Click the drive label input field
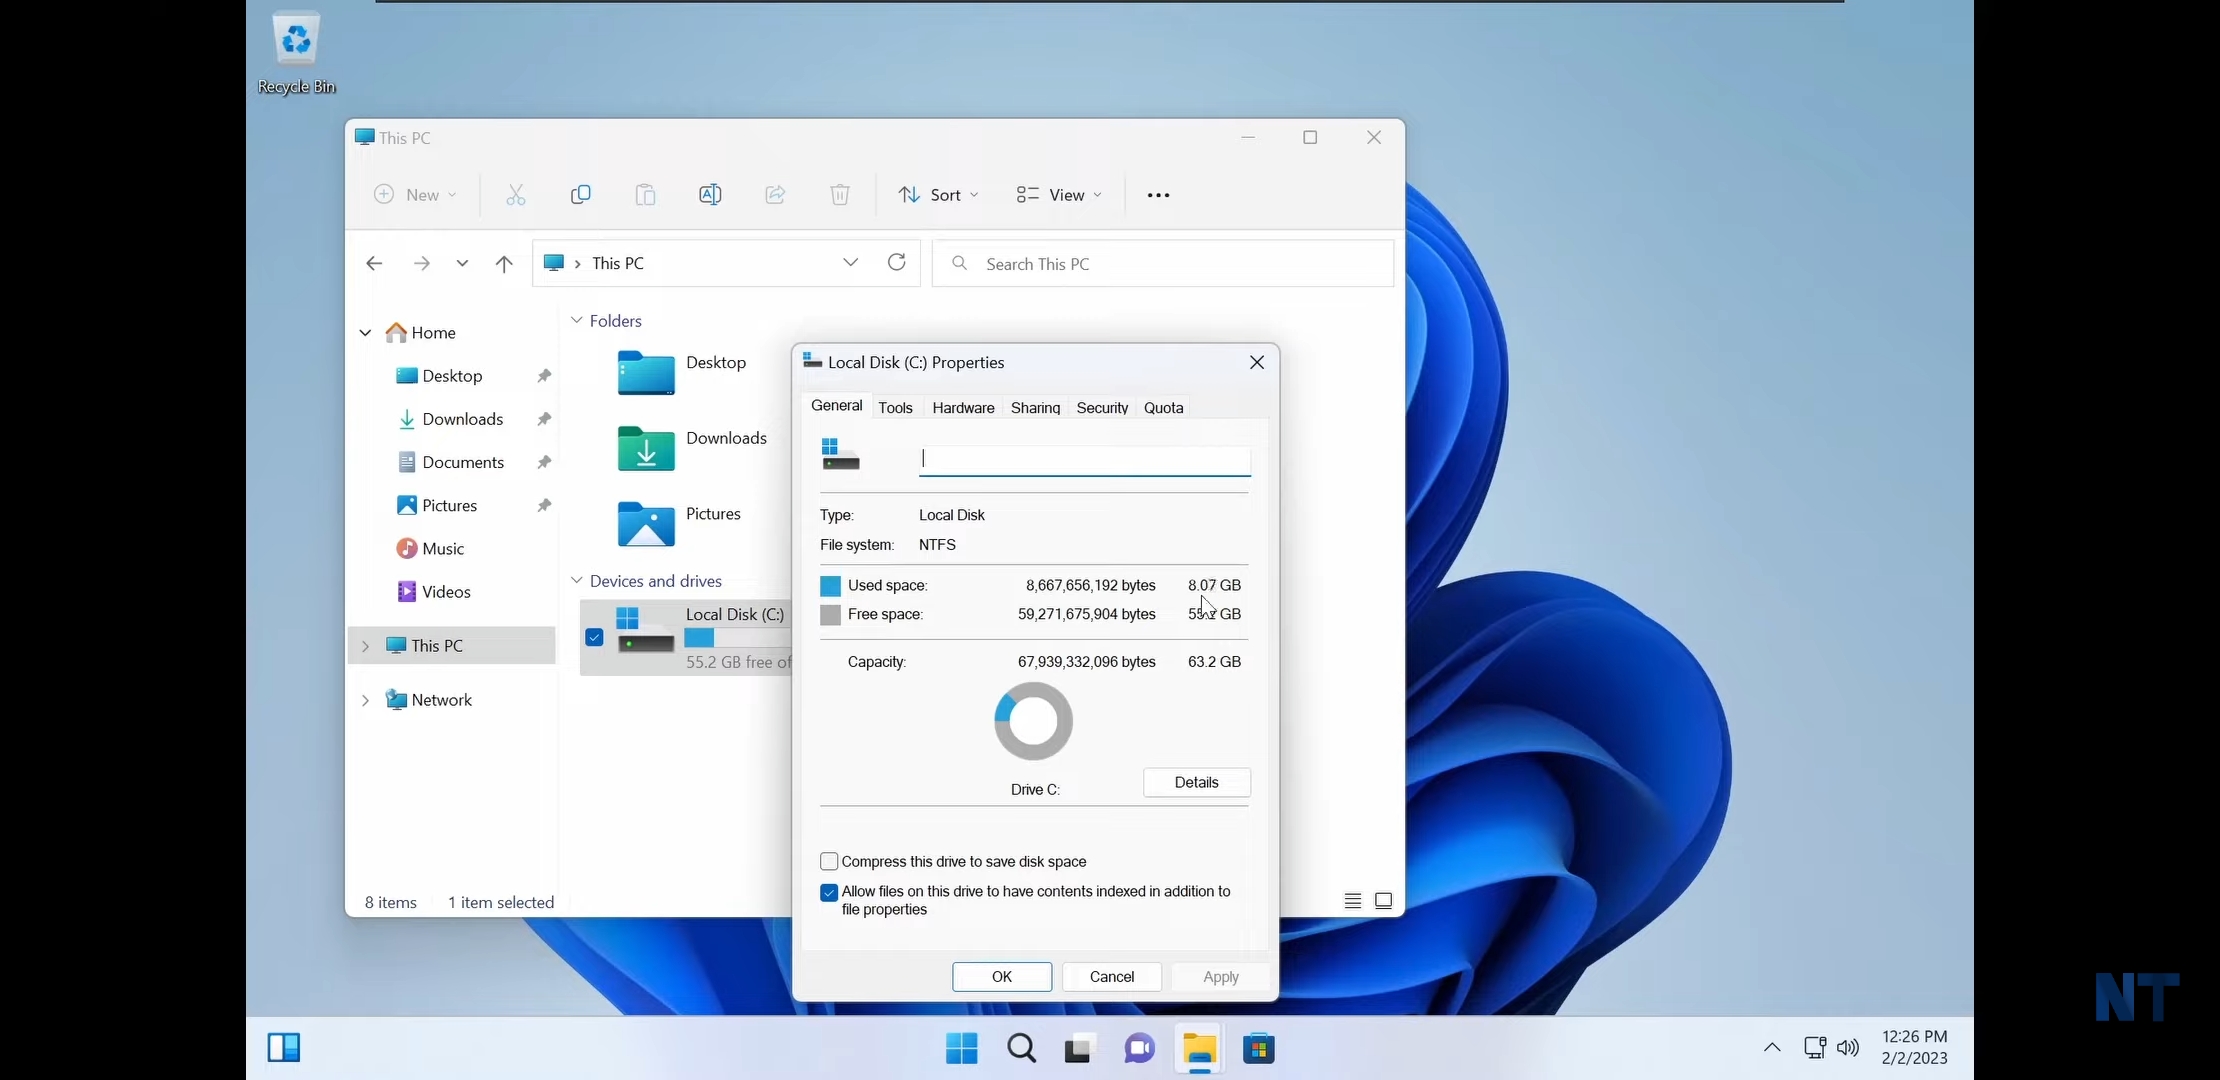 click(1083, 459)
